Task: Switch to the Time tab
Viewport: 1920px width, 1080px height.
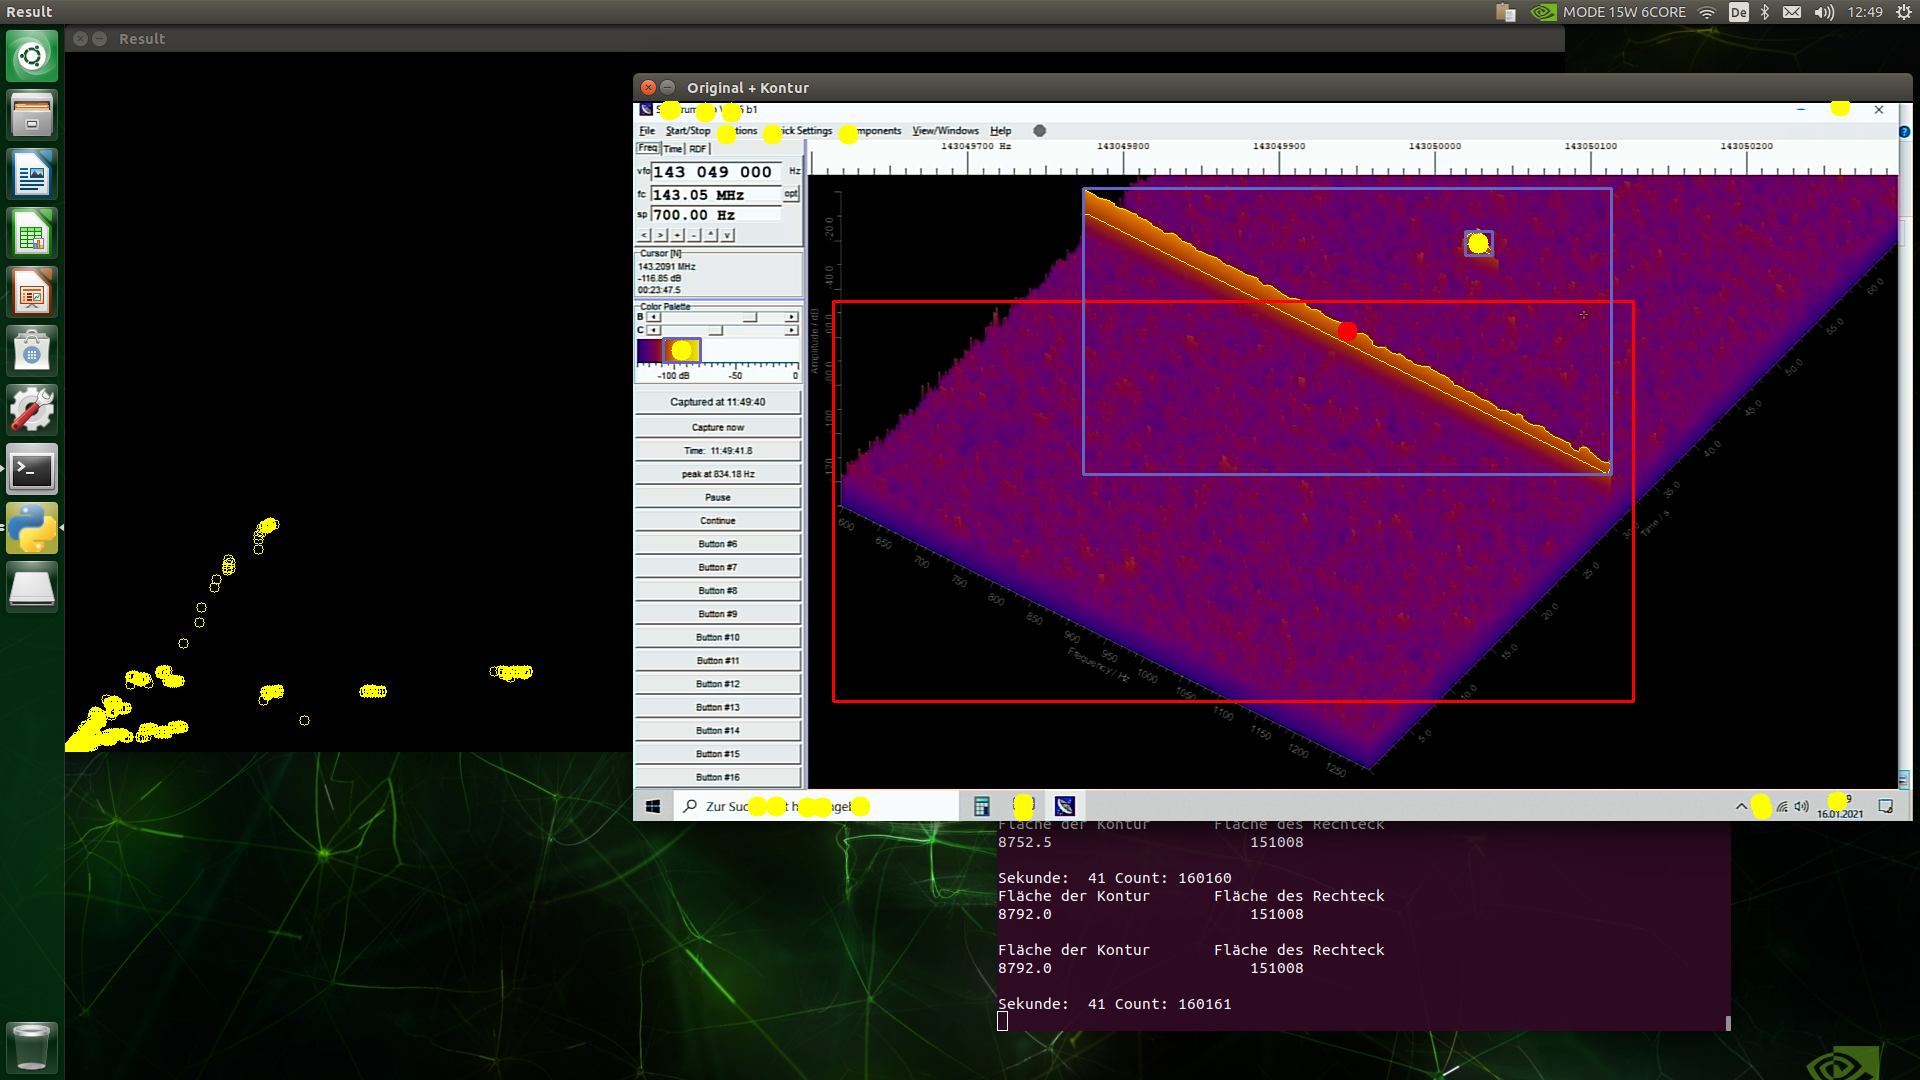Action: pos(673,148)
